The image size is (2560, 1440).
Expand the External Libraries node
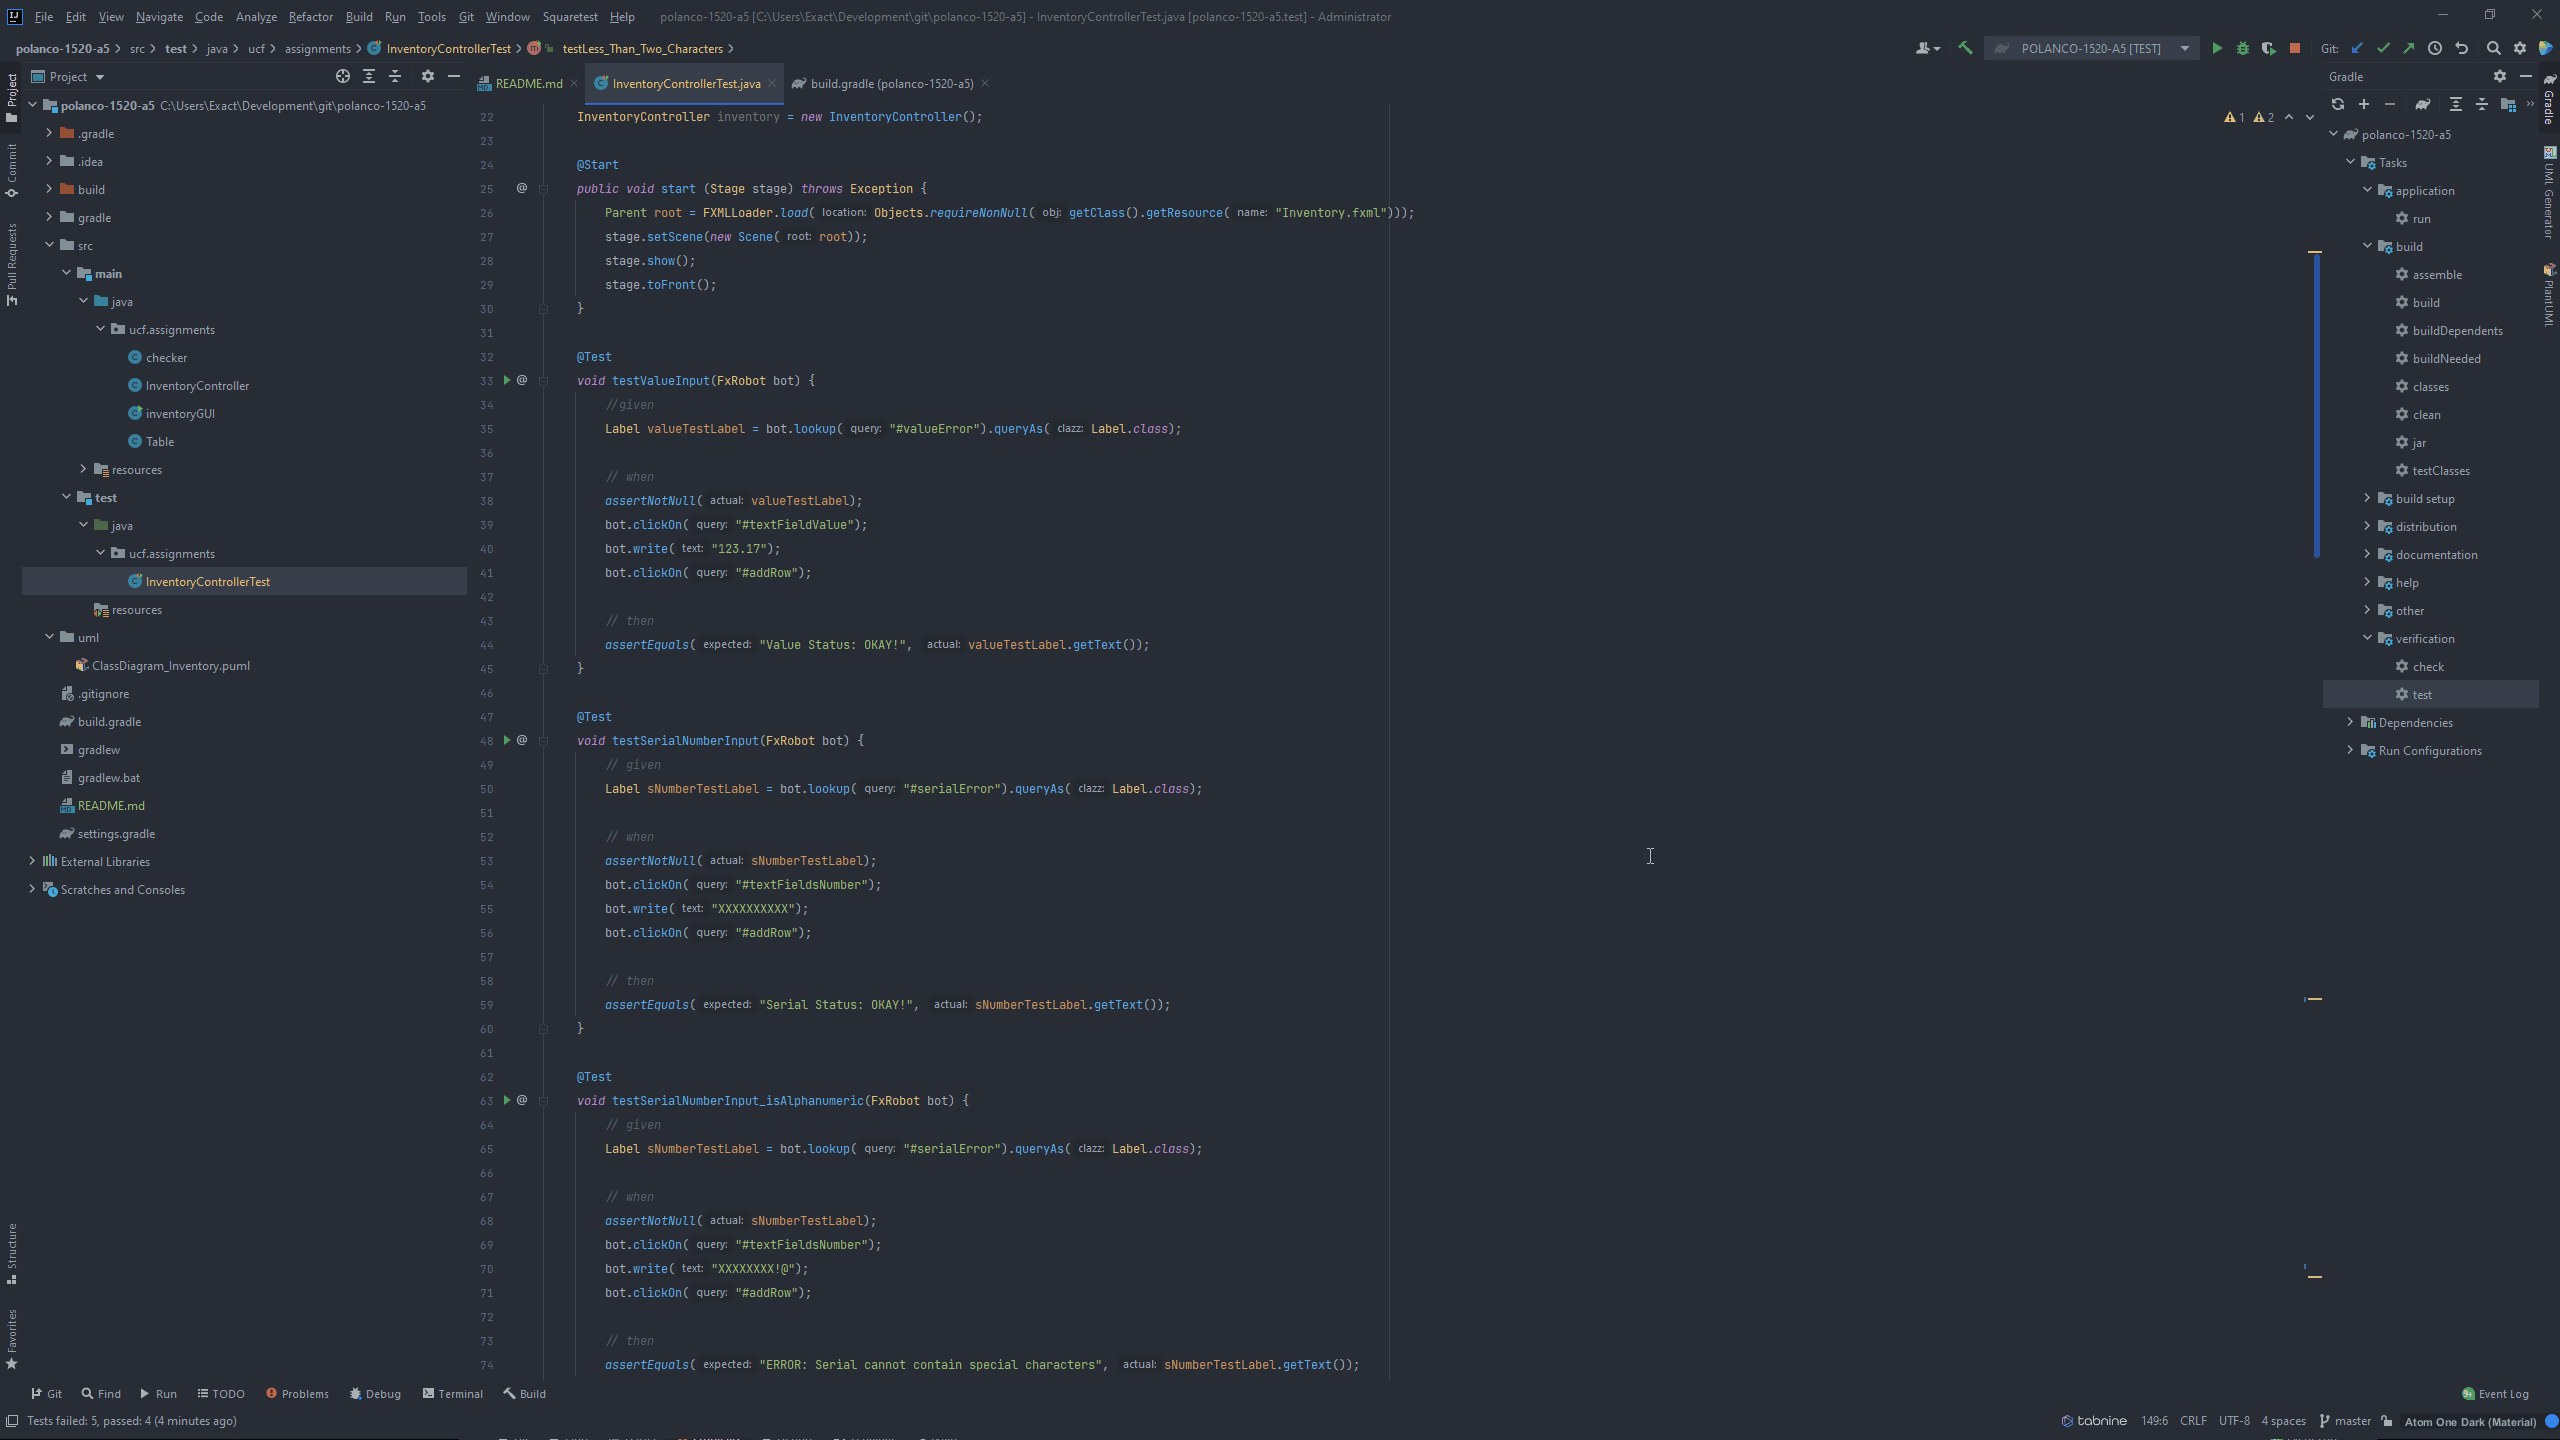pos(32,861)
